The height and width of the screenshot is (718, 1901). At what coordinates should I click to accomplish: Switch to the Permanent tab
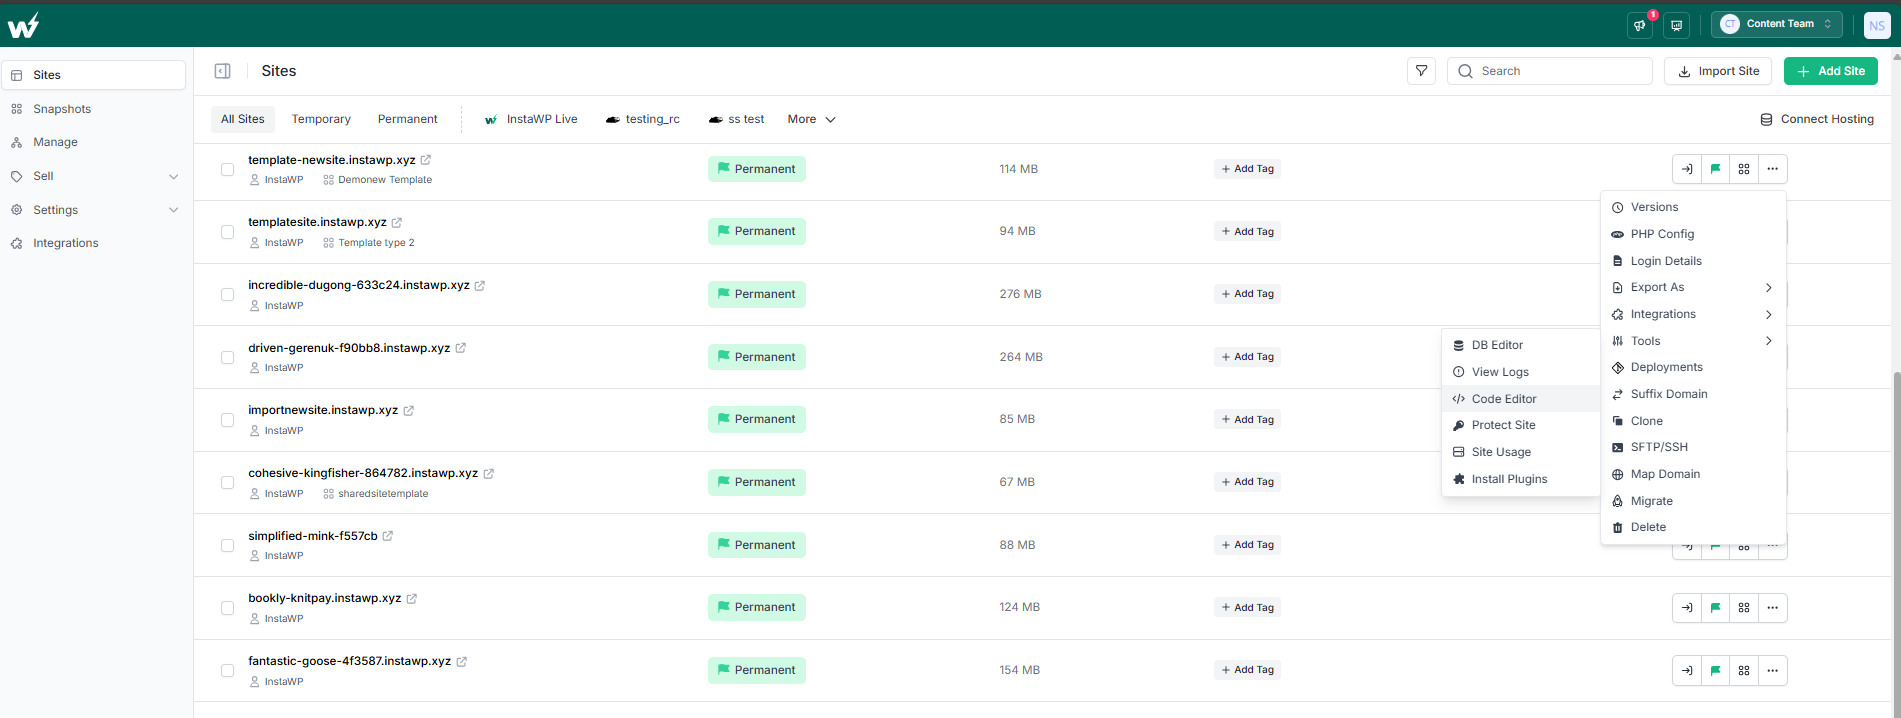[408, 119]
